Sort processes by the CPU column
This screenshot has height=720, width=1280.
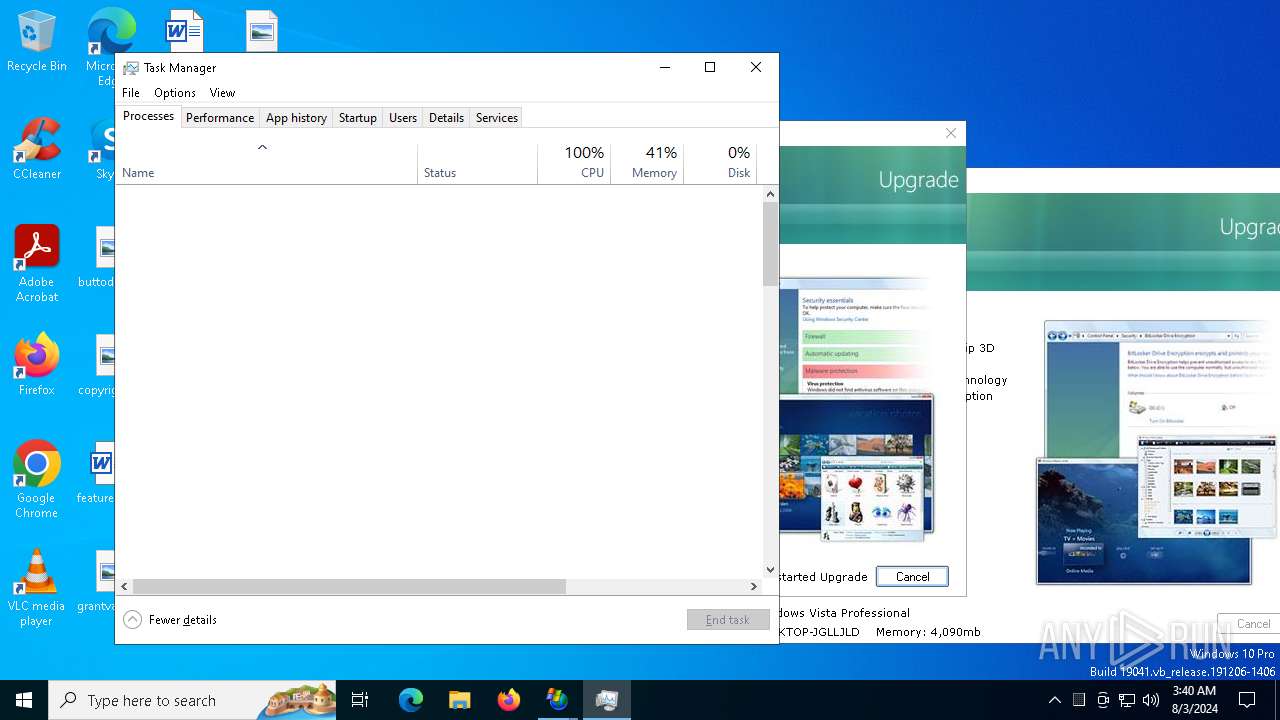pos(574,164)
